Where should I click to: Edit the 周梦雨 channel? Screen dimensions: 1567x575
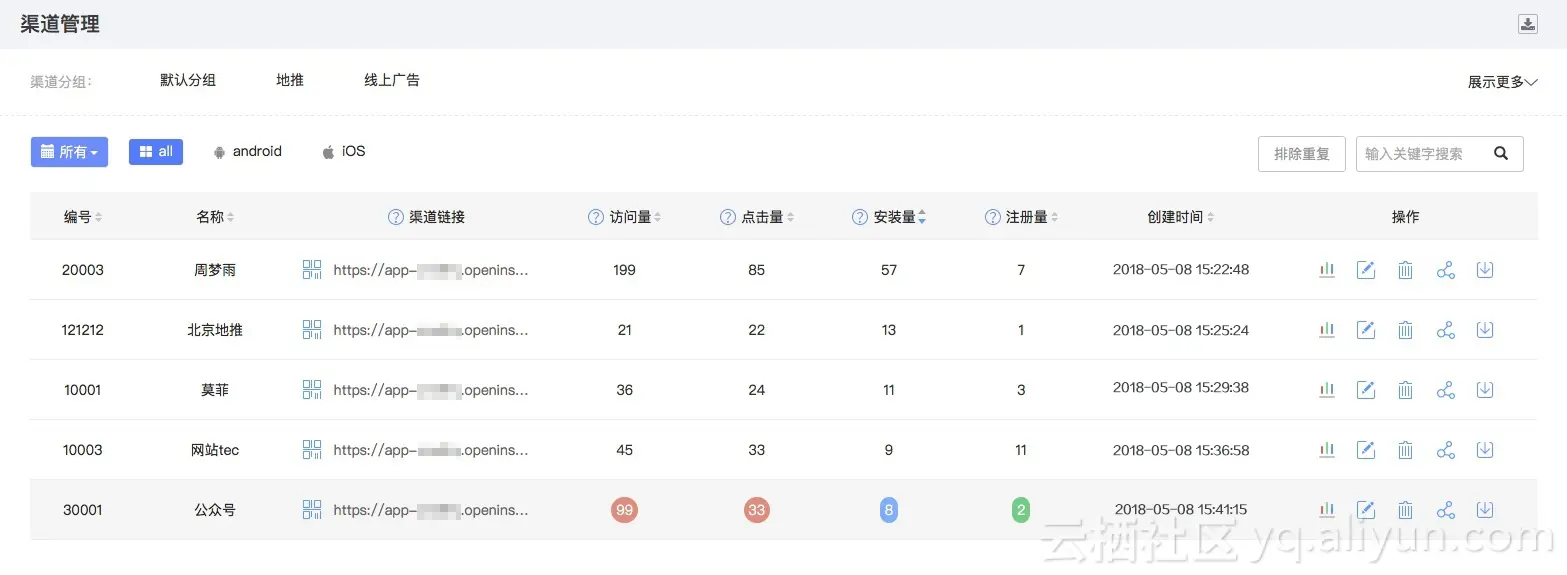point(1366,270)
